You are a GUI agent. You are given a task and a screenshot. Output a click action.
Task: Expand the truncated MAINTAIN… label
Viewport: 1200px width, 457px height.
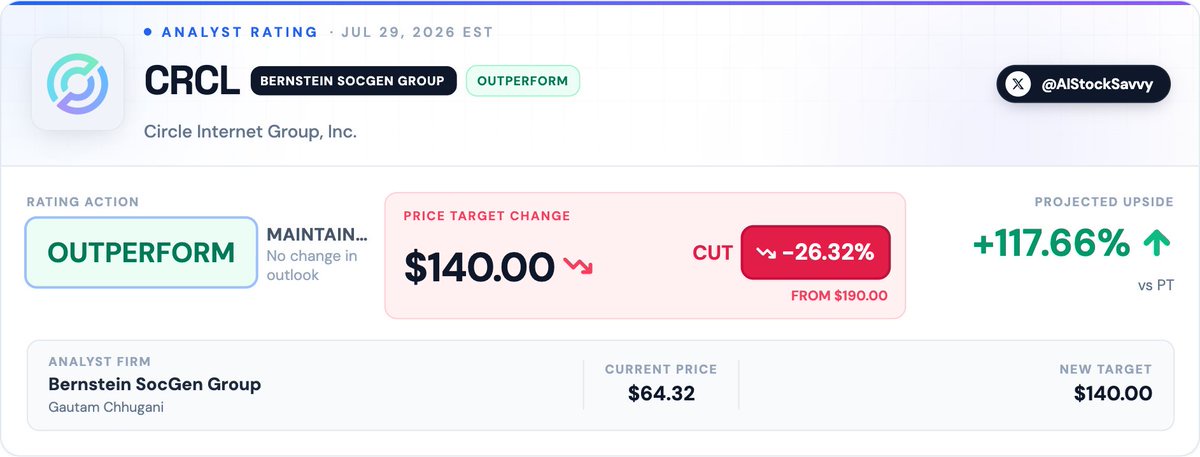pyautogui.click(x=317, y=235)
